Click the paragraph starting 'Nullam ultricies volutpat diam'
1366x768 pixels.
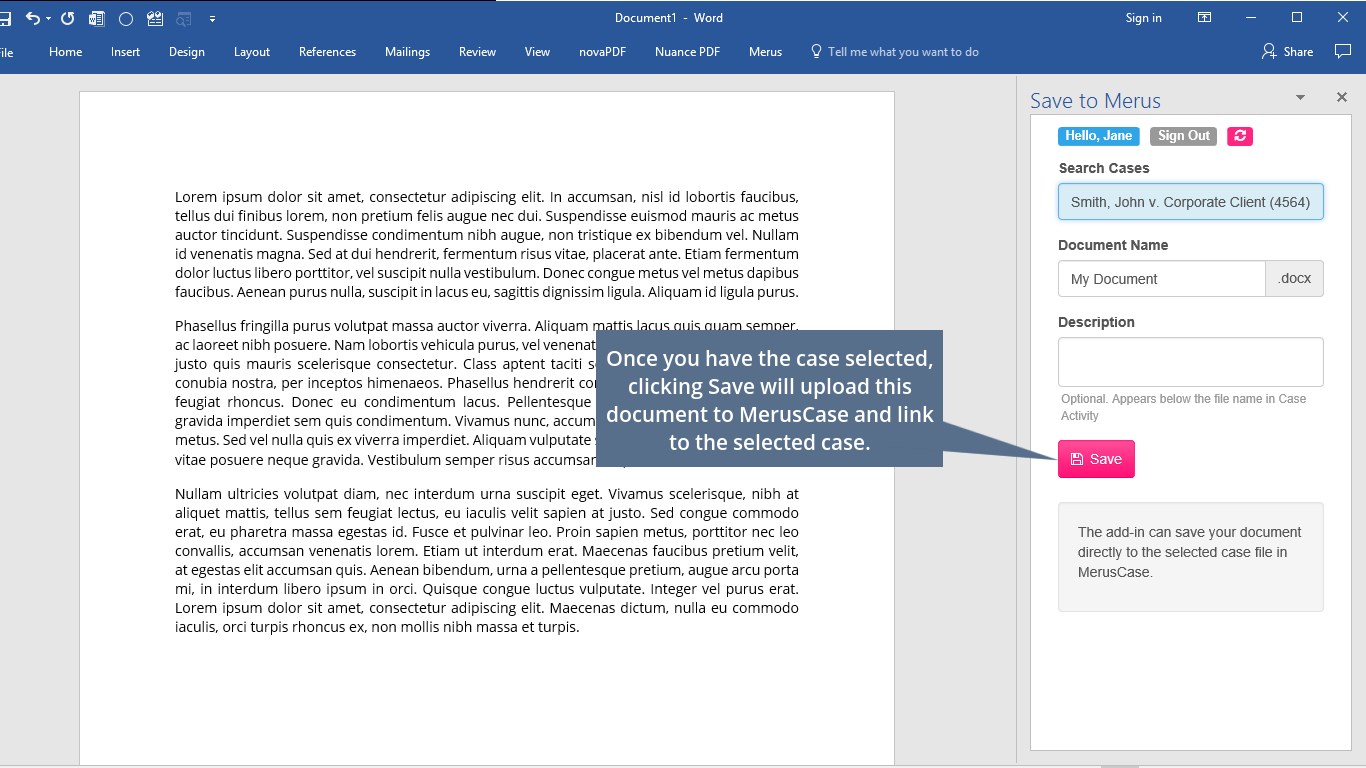point(487,560)
